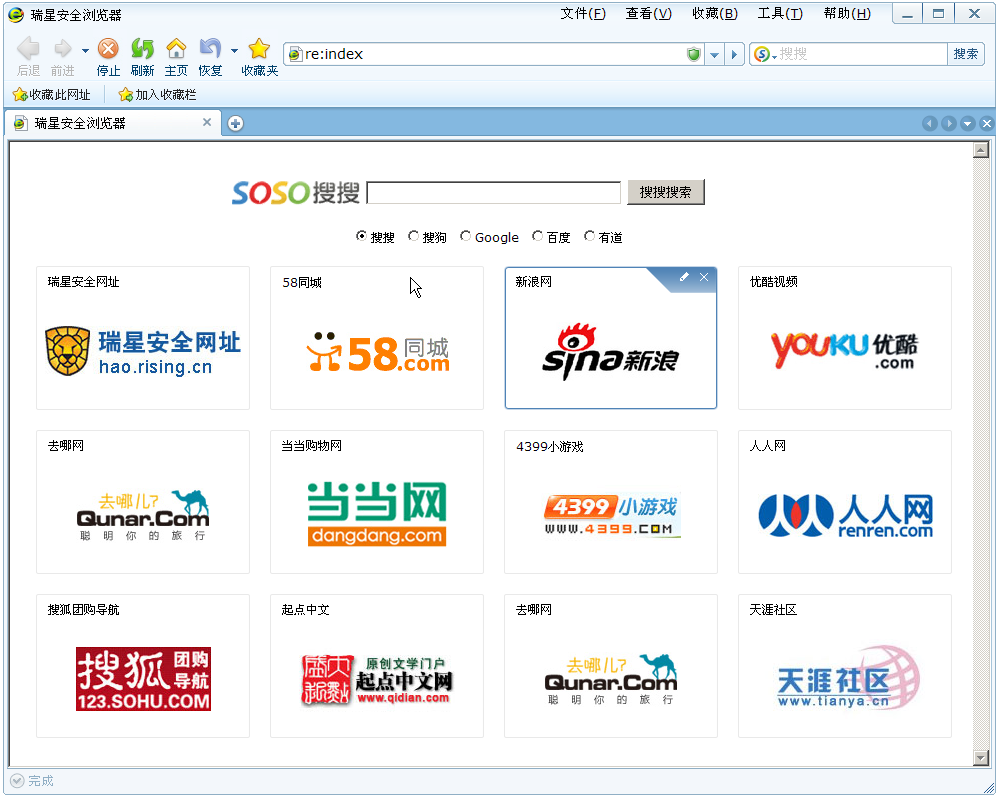Open the 帮助(H) menu
The height and width of the screenshot is (798, 999).
tap(847, 14)
